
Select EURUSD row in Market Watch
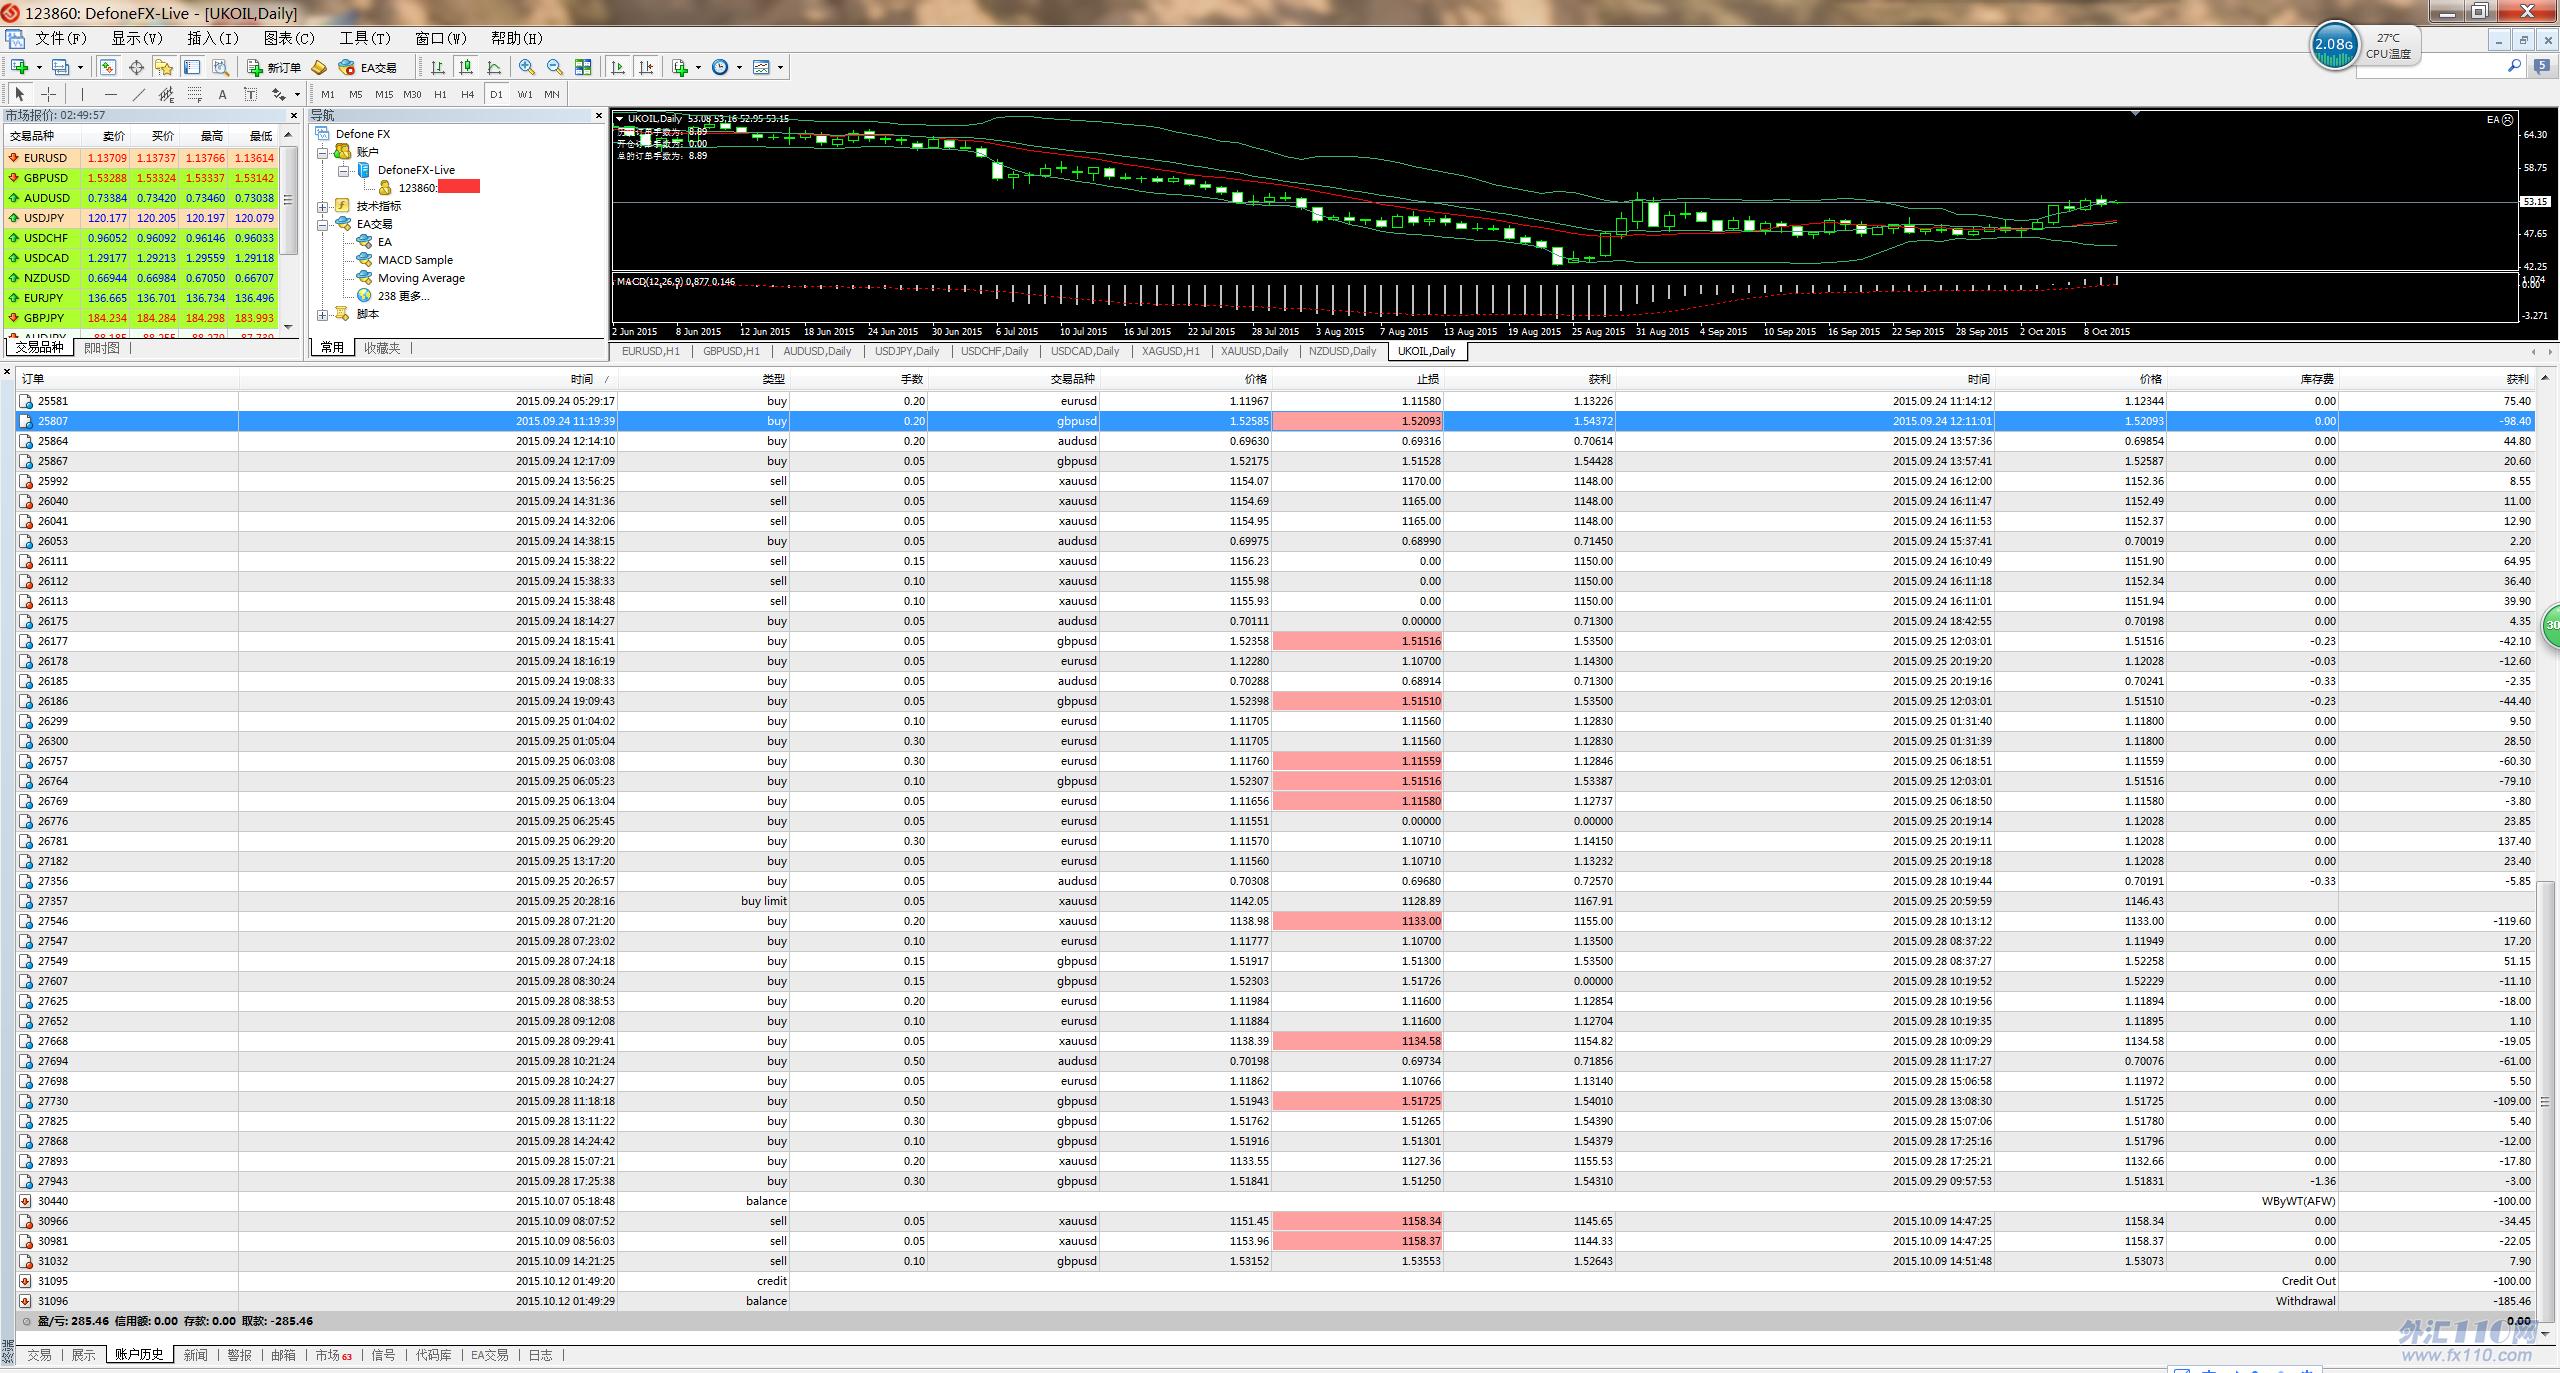(141, 158)
